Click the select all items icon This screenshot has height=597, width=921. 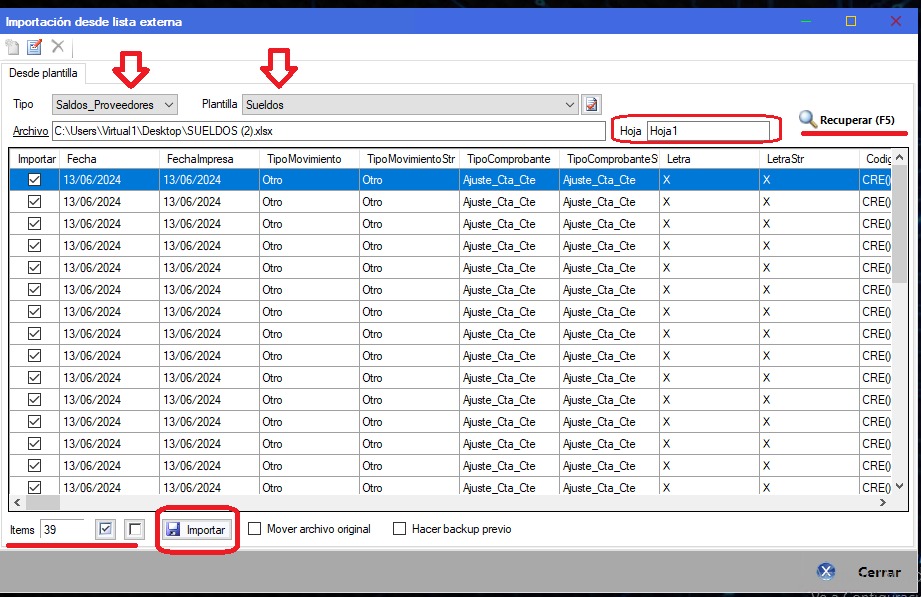pyautogui.click(x=107, y=529)
